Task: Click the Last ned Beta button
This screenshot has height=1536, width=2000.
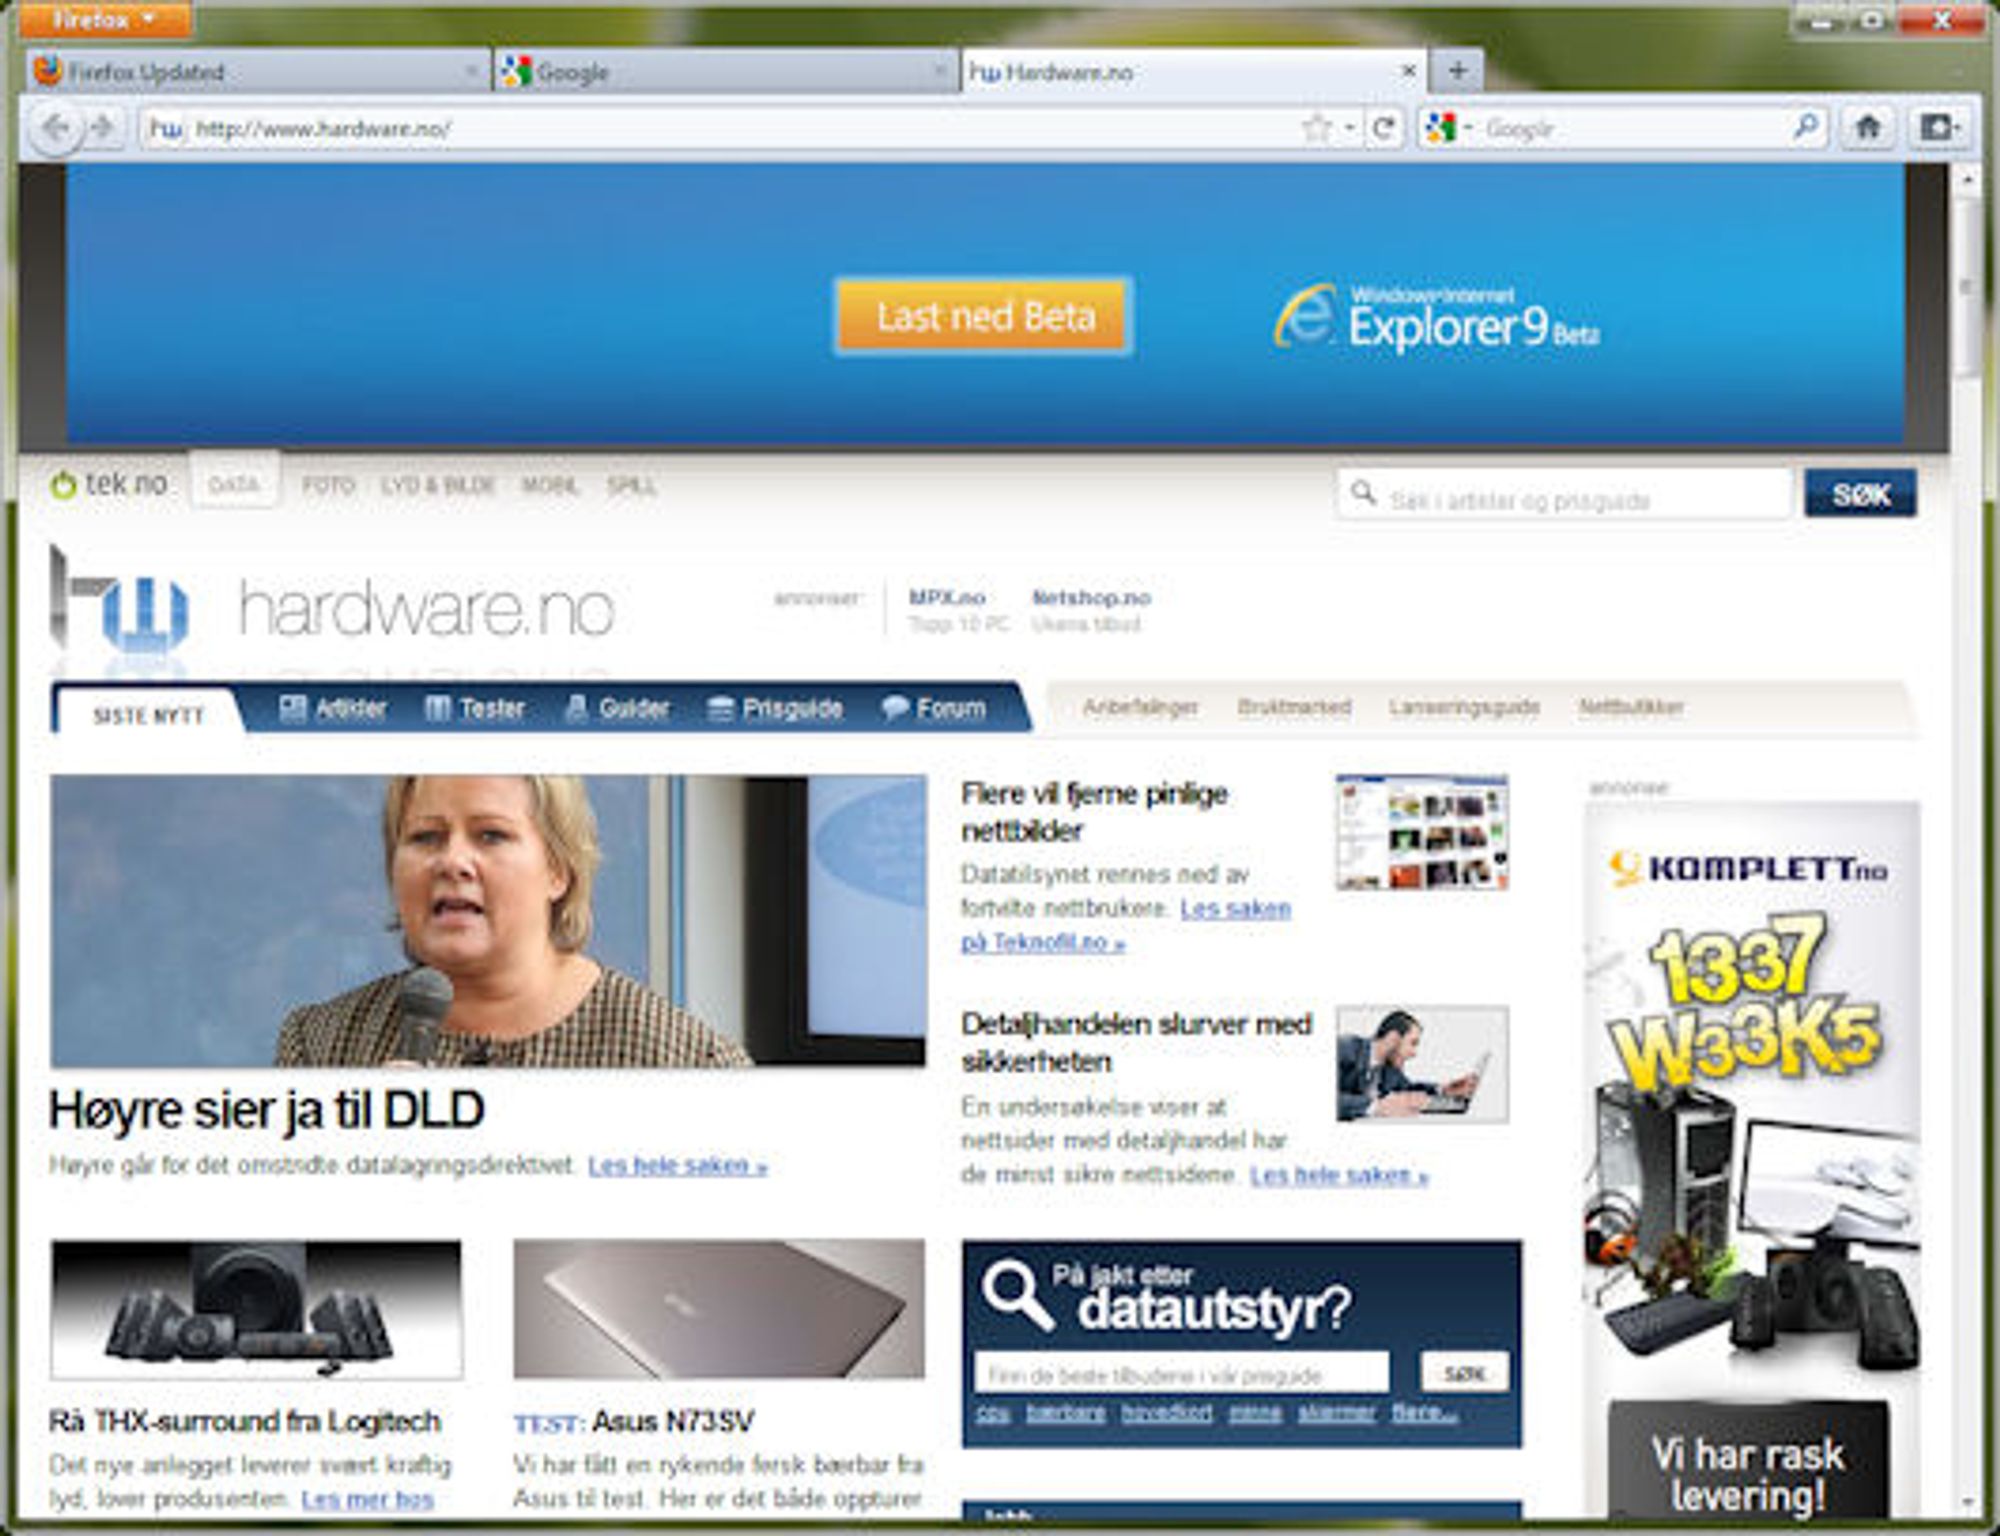Action: pyautogui.click(x=984, y=317)
